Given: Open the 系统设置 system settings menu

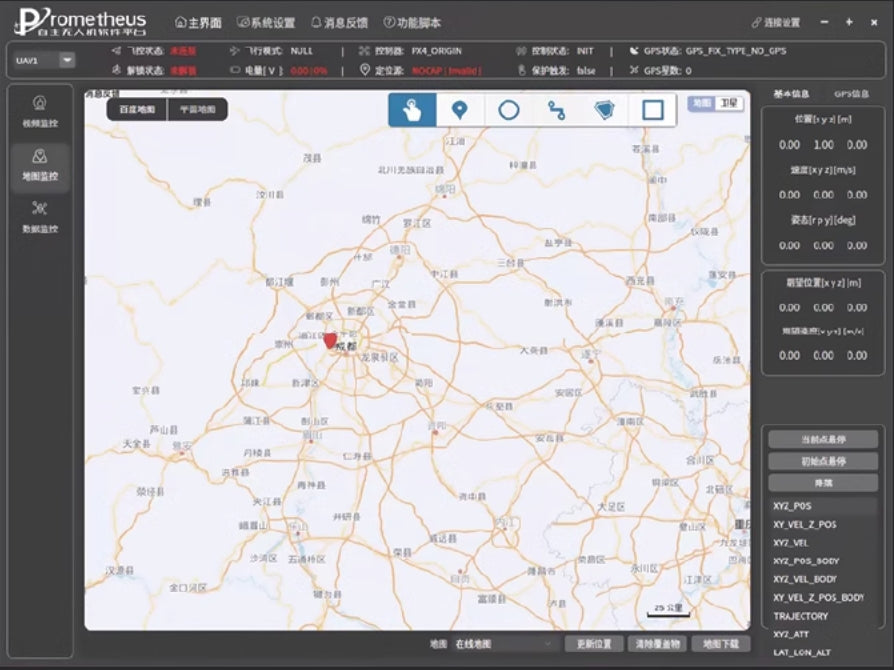Looking at the screenshot, I should point(266,23).
